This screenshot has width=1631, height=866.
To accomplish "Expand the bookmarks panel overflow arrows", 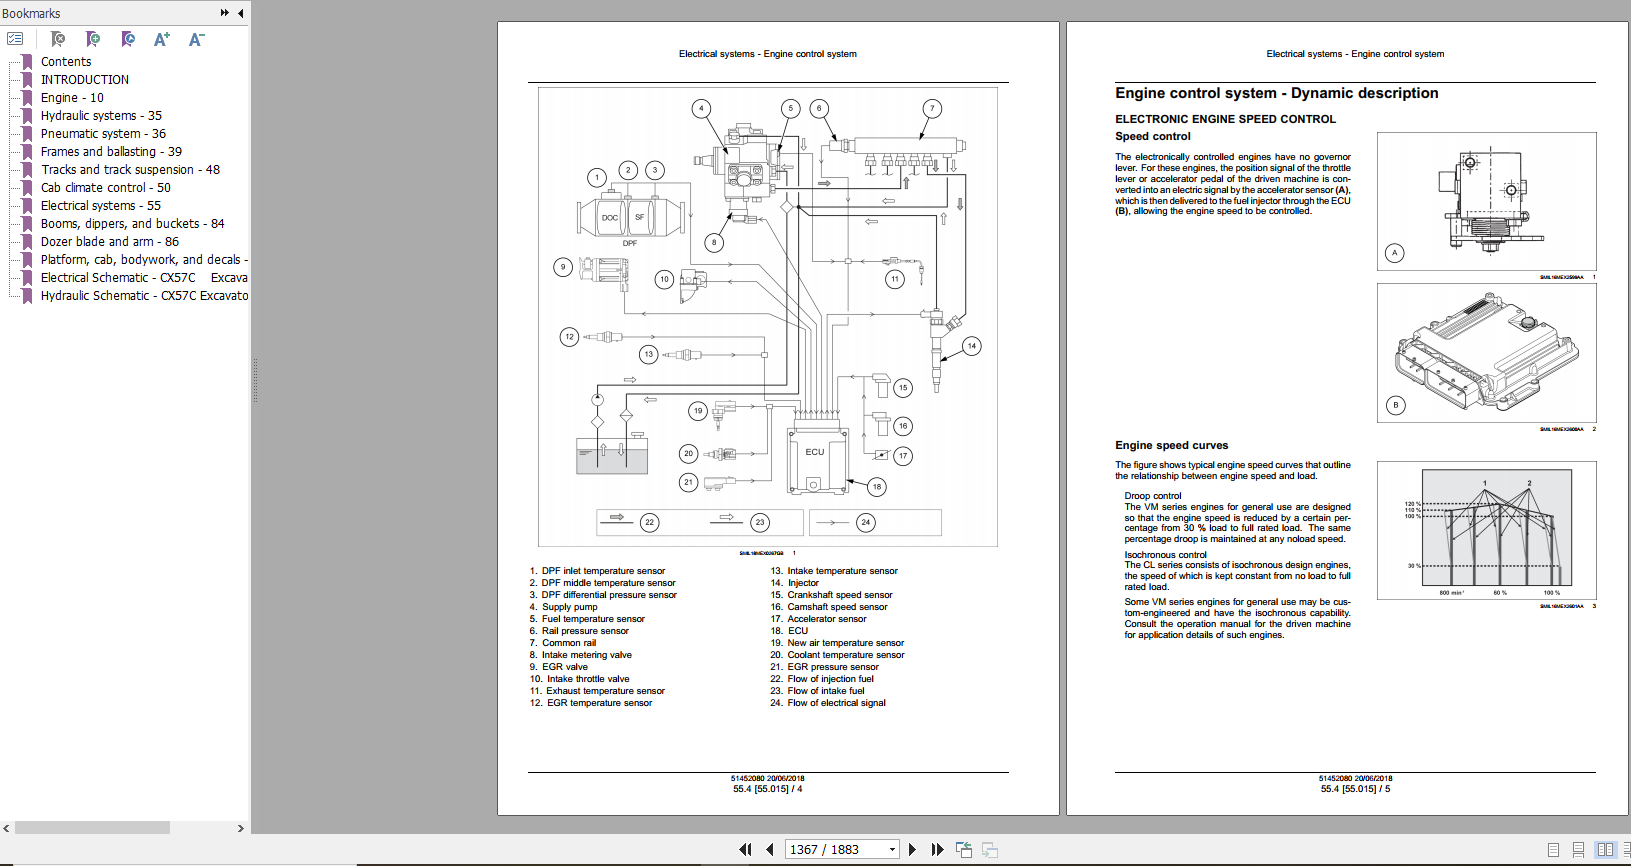I will click(x=225, y=13).
